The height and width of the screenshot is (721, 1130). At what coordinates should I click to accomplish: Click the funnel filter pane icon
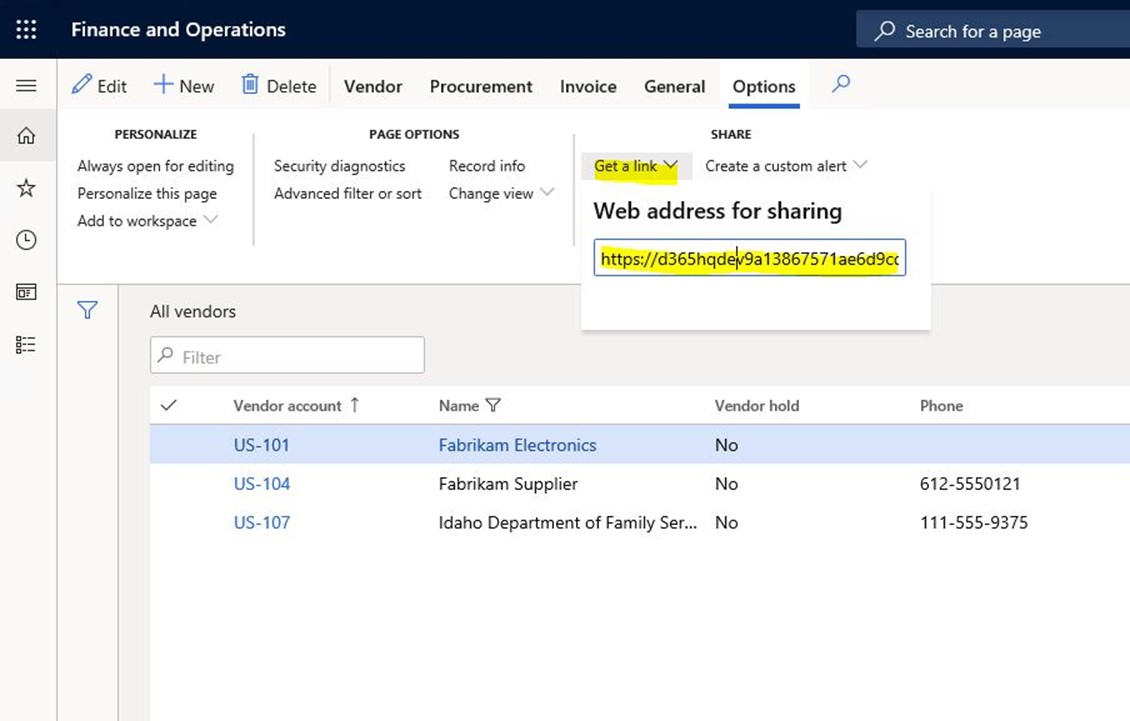[88, 311]
